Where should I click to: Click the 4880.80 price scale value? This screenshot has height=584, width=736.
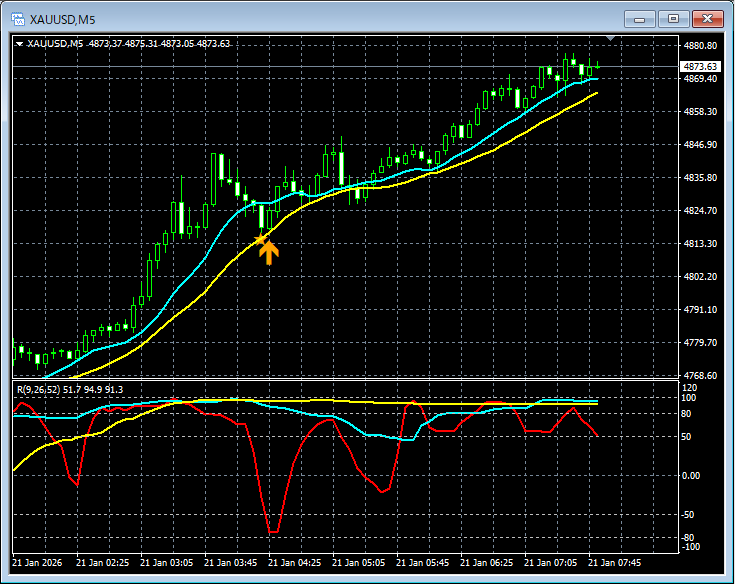[x=700, y=46]
